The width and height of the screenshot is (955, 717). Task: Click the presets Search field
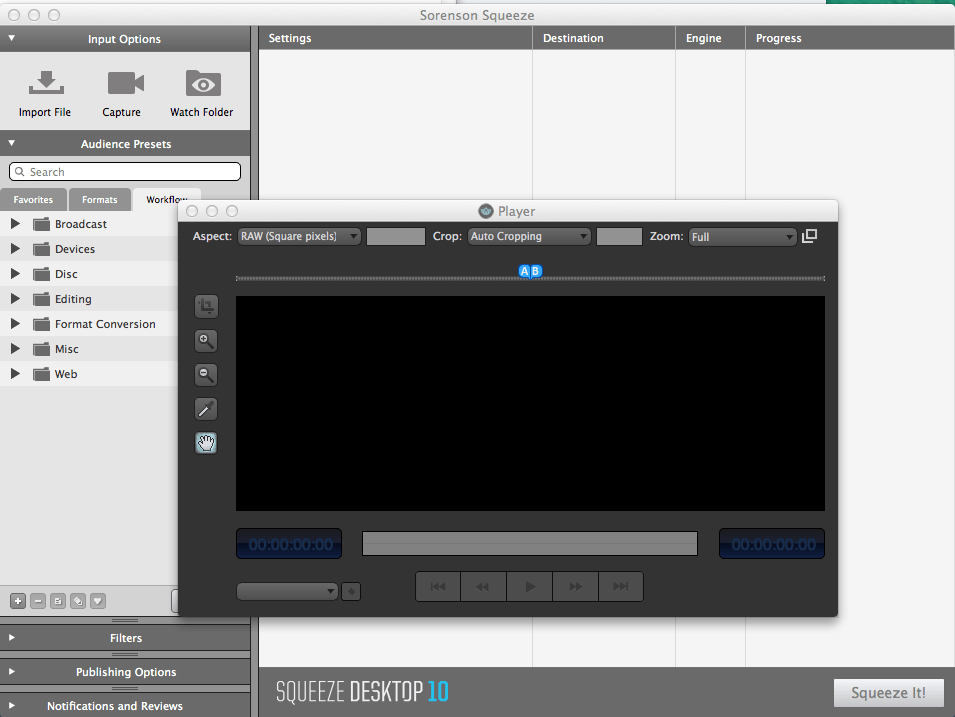point(125,172)
